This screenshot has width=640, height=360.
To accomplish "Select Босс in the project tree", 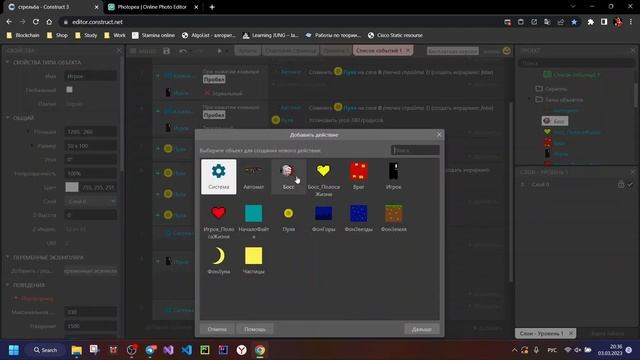I will tap(555, 121).
